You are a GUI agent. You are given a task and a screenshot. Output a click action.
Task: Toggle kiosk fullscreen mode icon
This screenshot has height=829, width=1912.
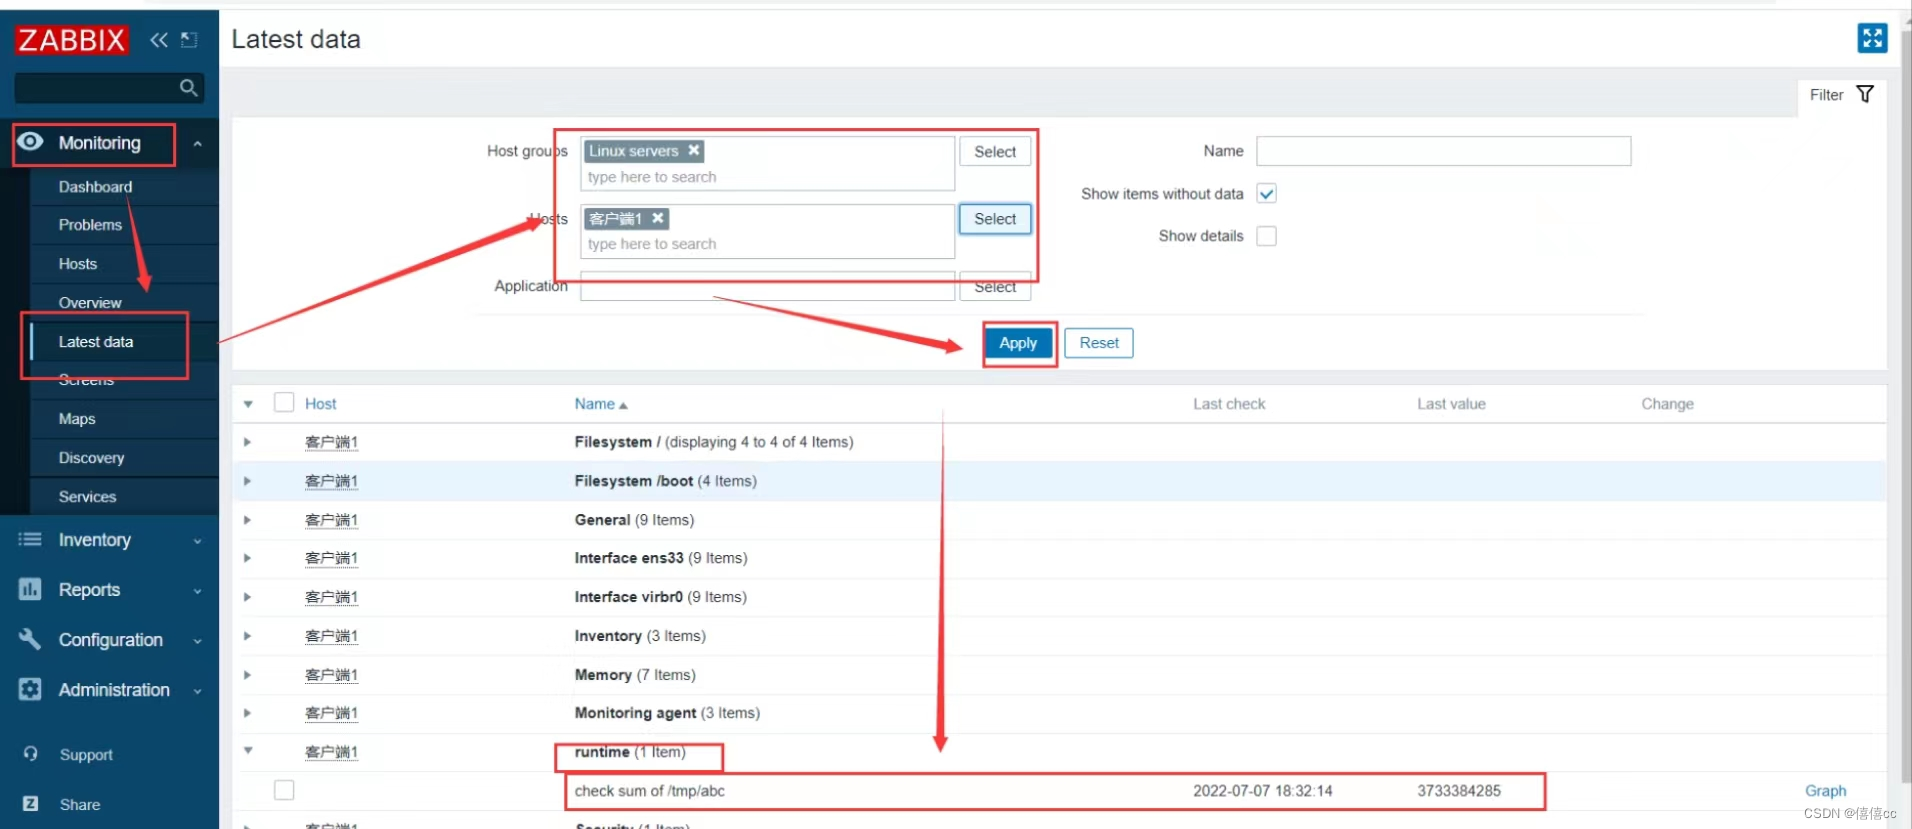(x=1872, y=38)
